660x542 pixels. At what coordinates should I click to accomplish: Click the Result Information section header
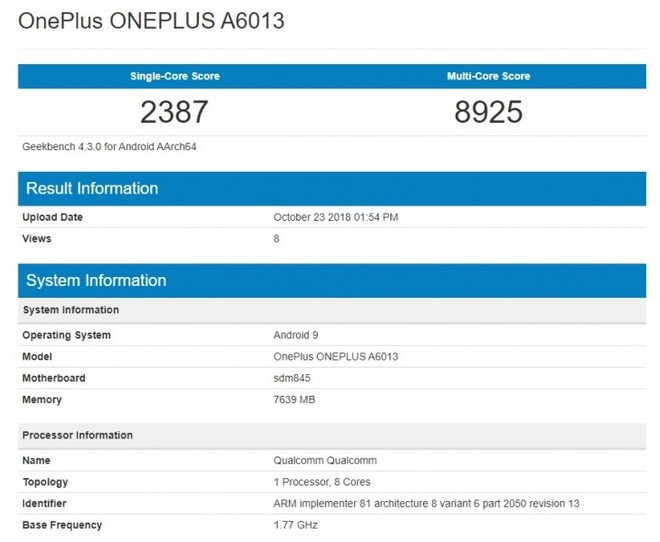click(332, 189)
